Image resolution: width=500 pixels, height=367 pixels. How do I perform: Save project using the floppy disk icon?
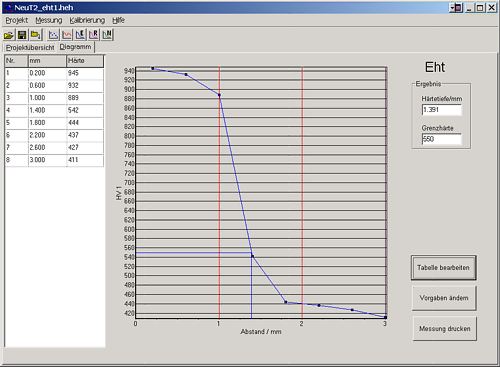[x=22, y=35]
